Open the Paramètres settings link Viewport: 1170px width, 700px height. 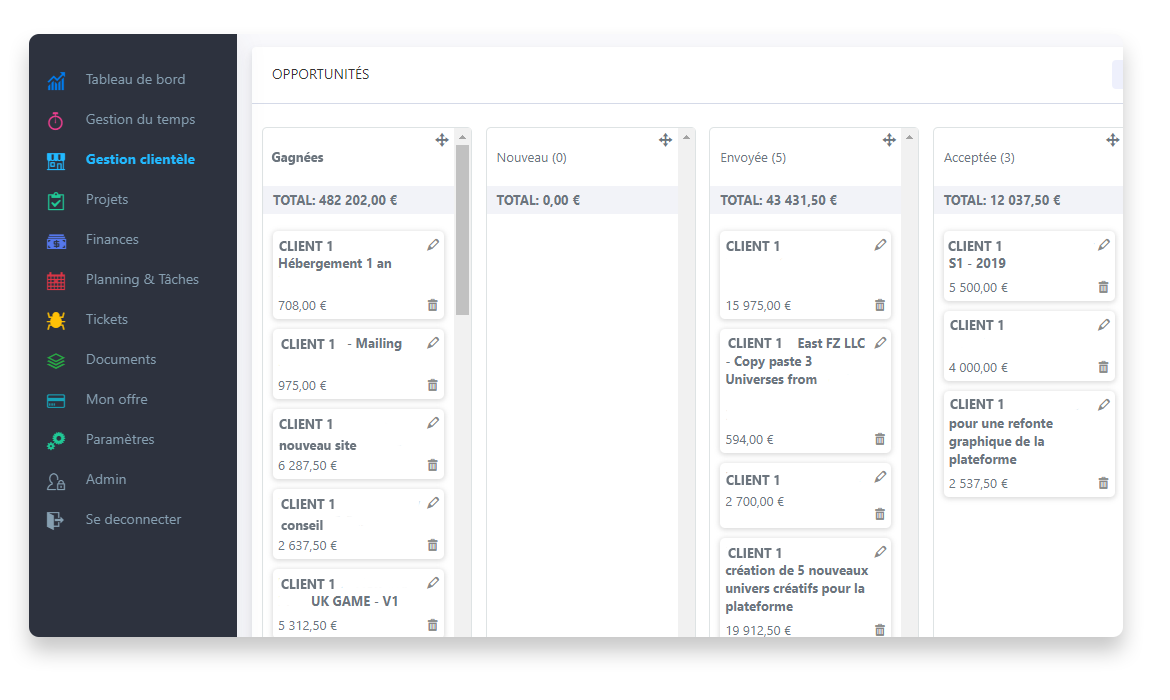pos(120,440)
